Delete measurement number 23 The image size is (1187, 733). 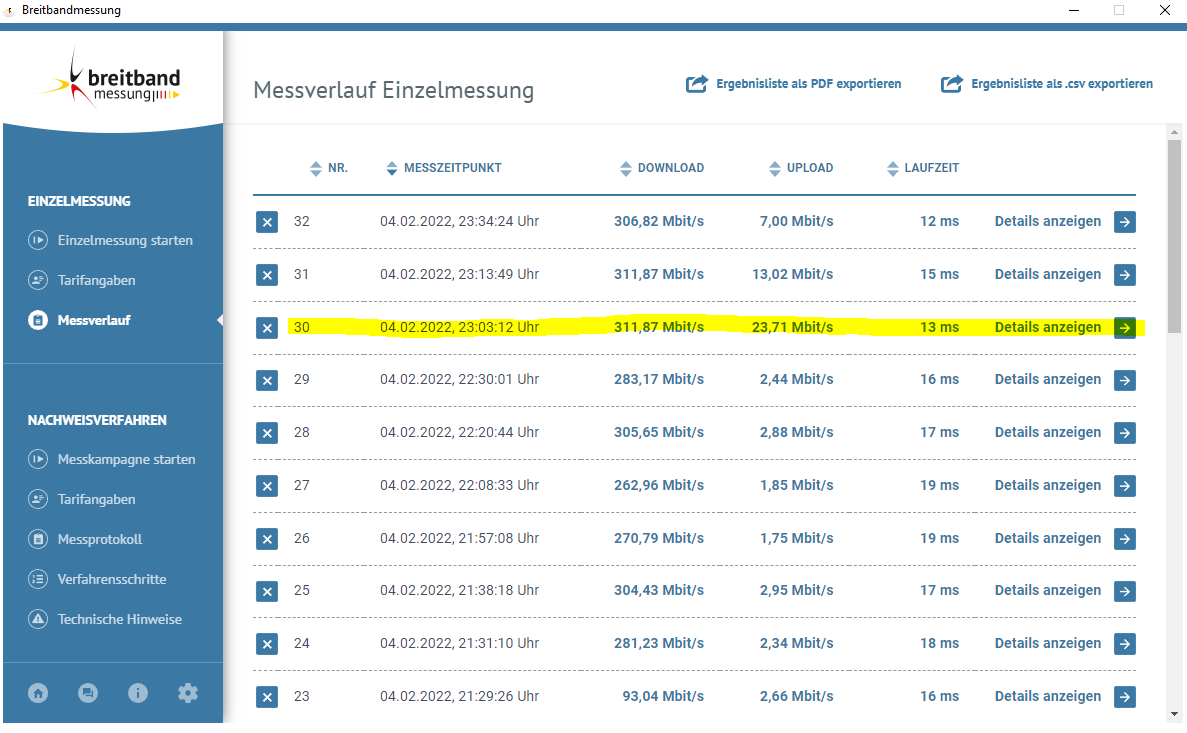[266, 697]
